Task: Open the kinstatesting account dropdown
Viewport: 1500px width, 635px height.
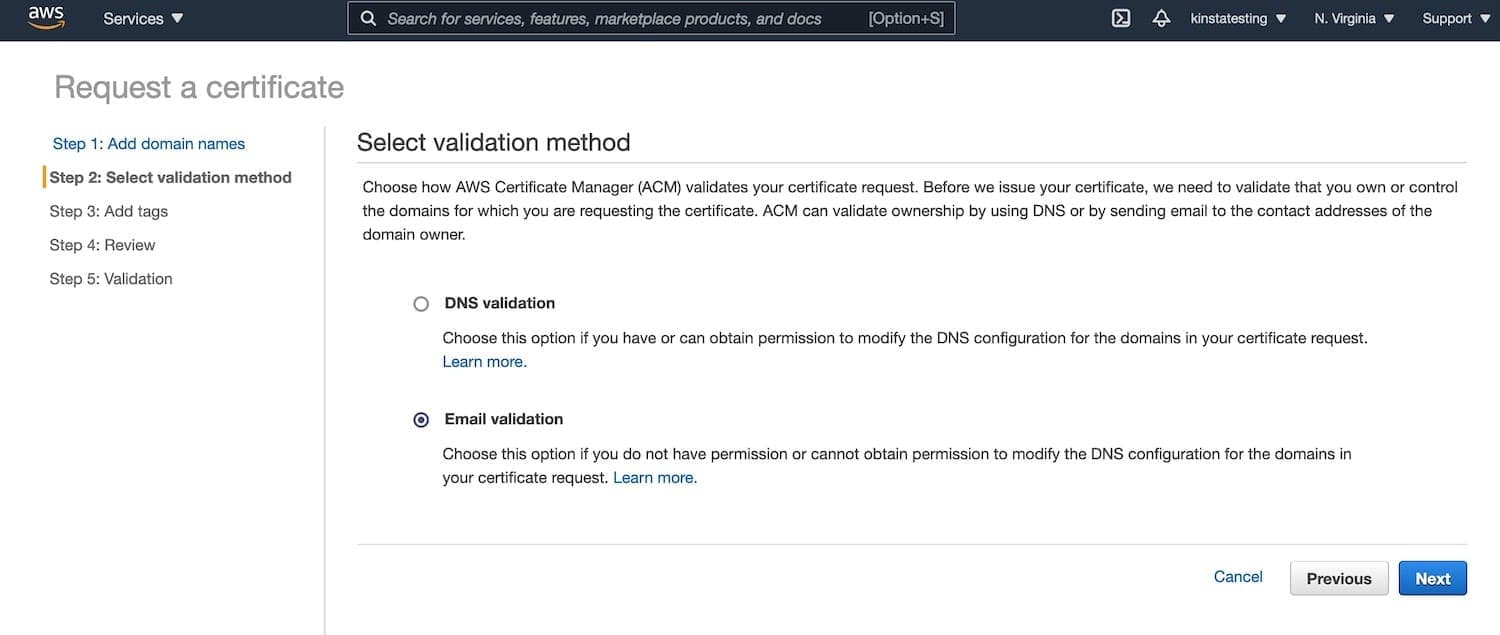Action: tap(1237, 18)
